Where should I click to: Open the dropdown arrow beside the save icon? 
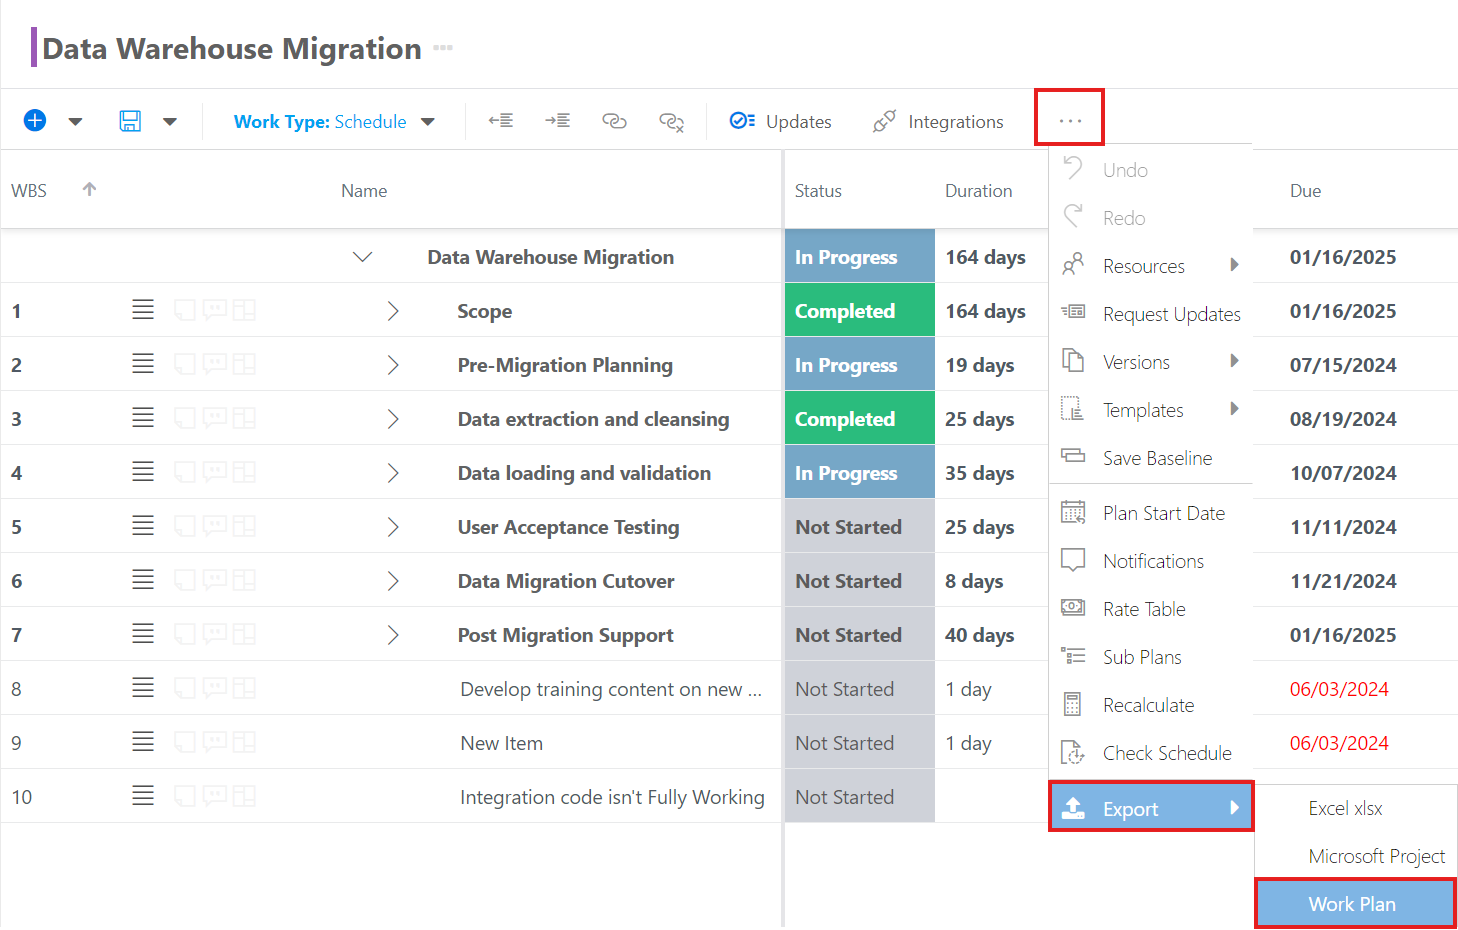point(170,122)
